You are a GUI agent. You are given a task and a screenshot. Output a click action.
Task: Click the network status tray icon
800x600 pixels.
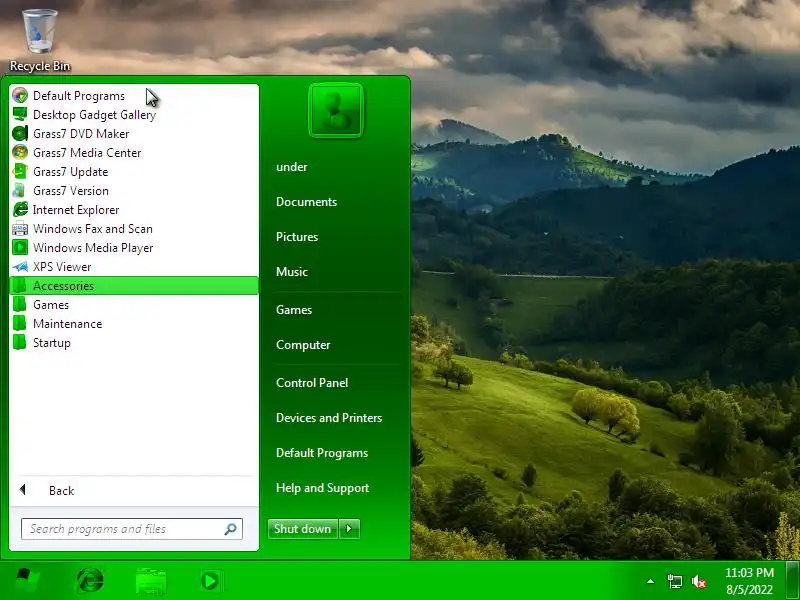pyautogui.click(x=674, y=581)
